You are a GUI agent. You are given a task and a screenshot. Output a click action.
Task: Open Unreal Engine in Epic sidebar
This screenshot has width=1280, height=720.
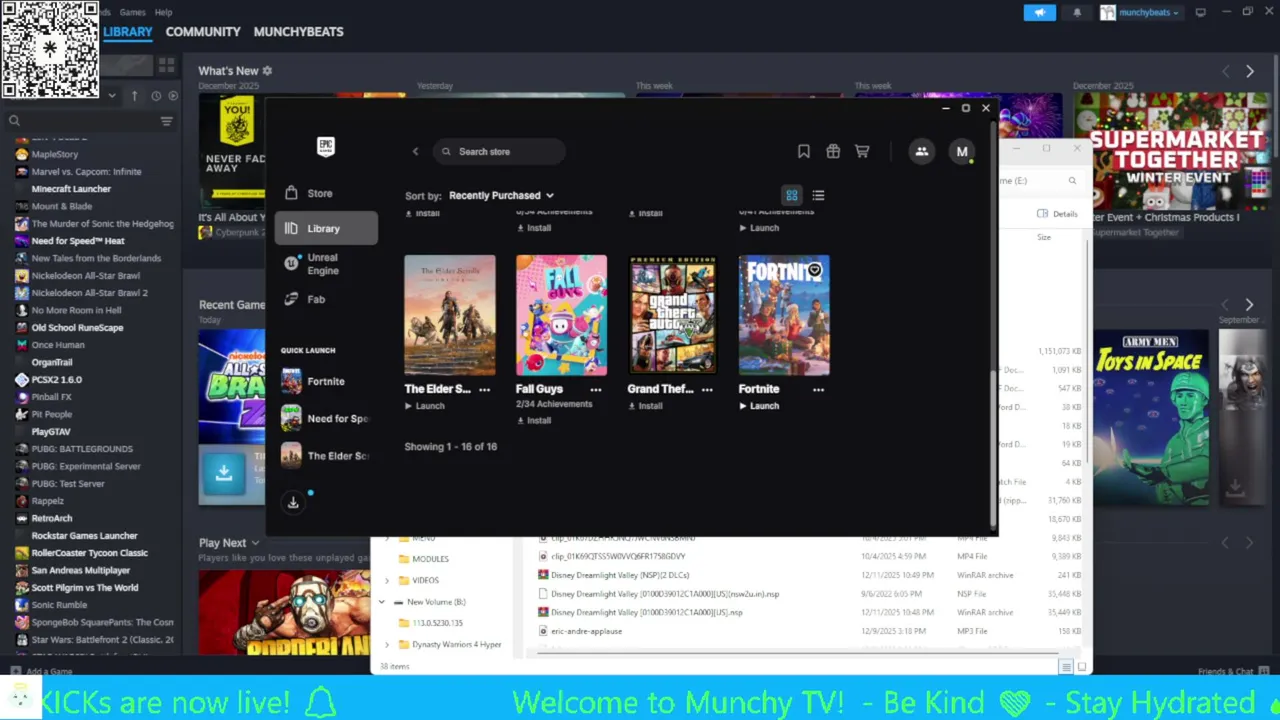(326, 264)
